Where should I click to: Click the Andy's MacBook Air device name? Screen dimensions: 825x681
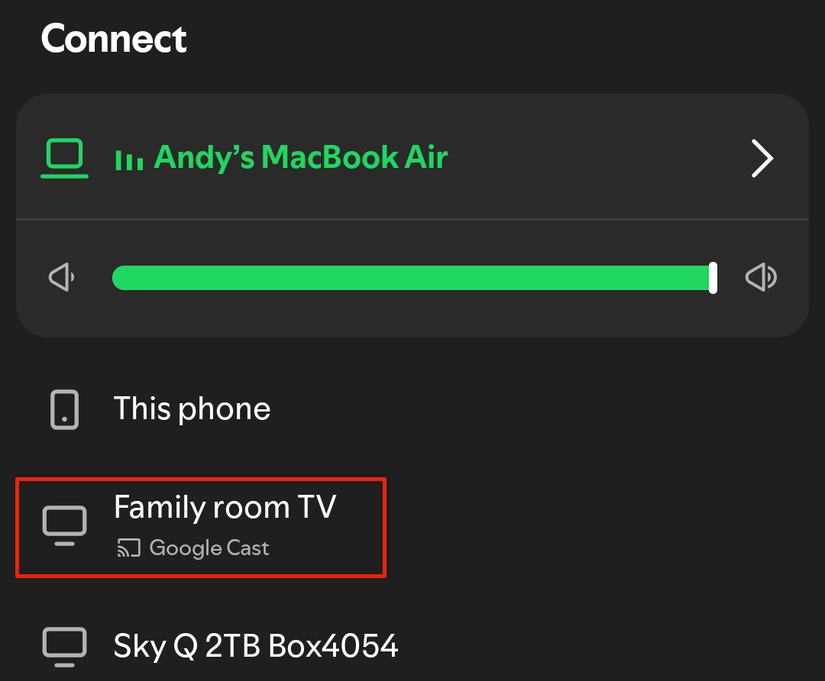tap(300, 157)
